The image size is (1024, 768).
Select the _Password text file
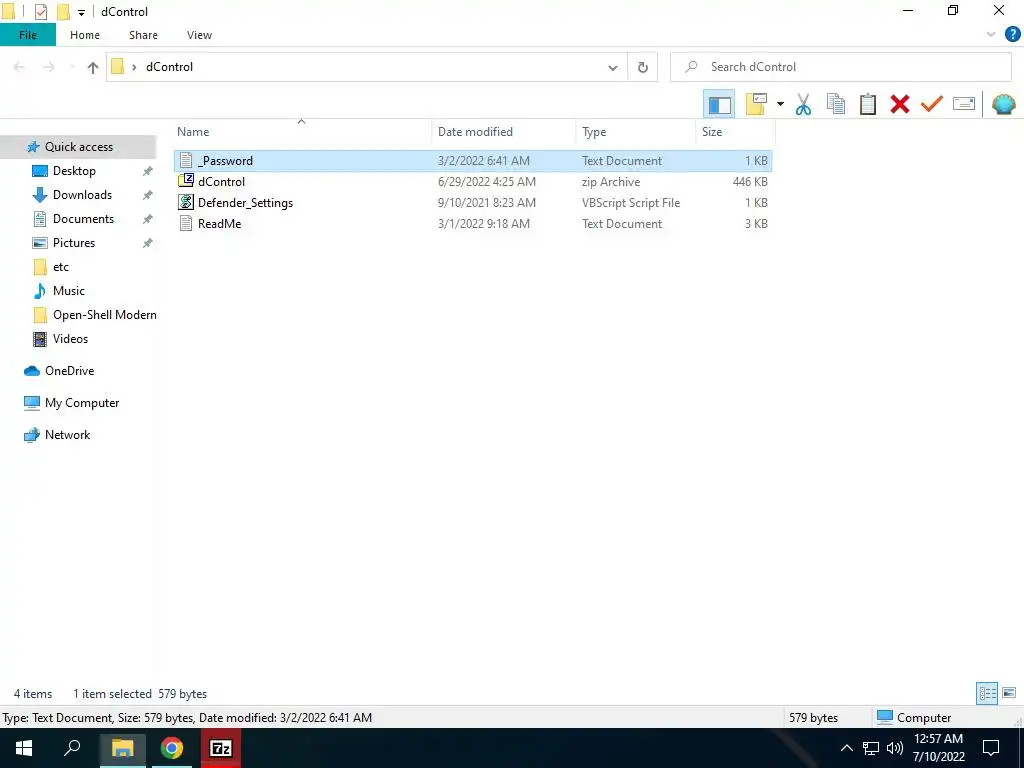[x=473, y=161]
